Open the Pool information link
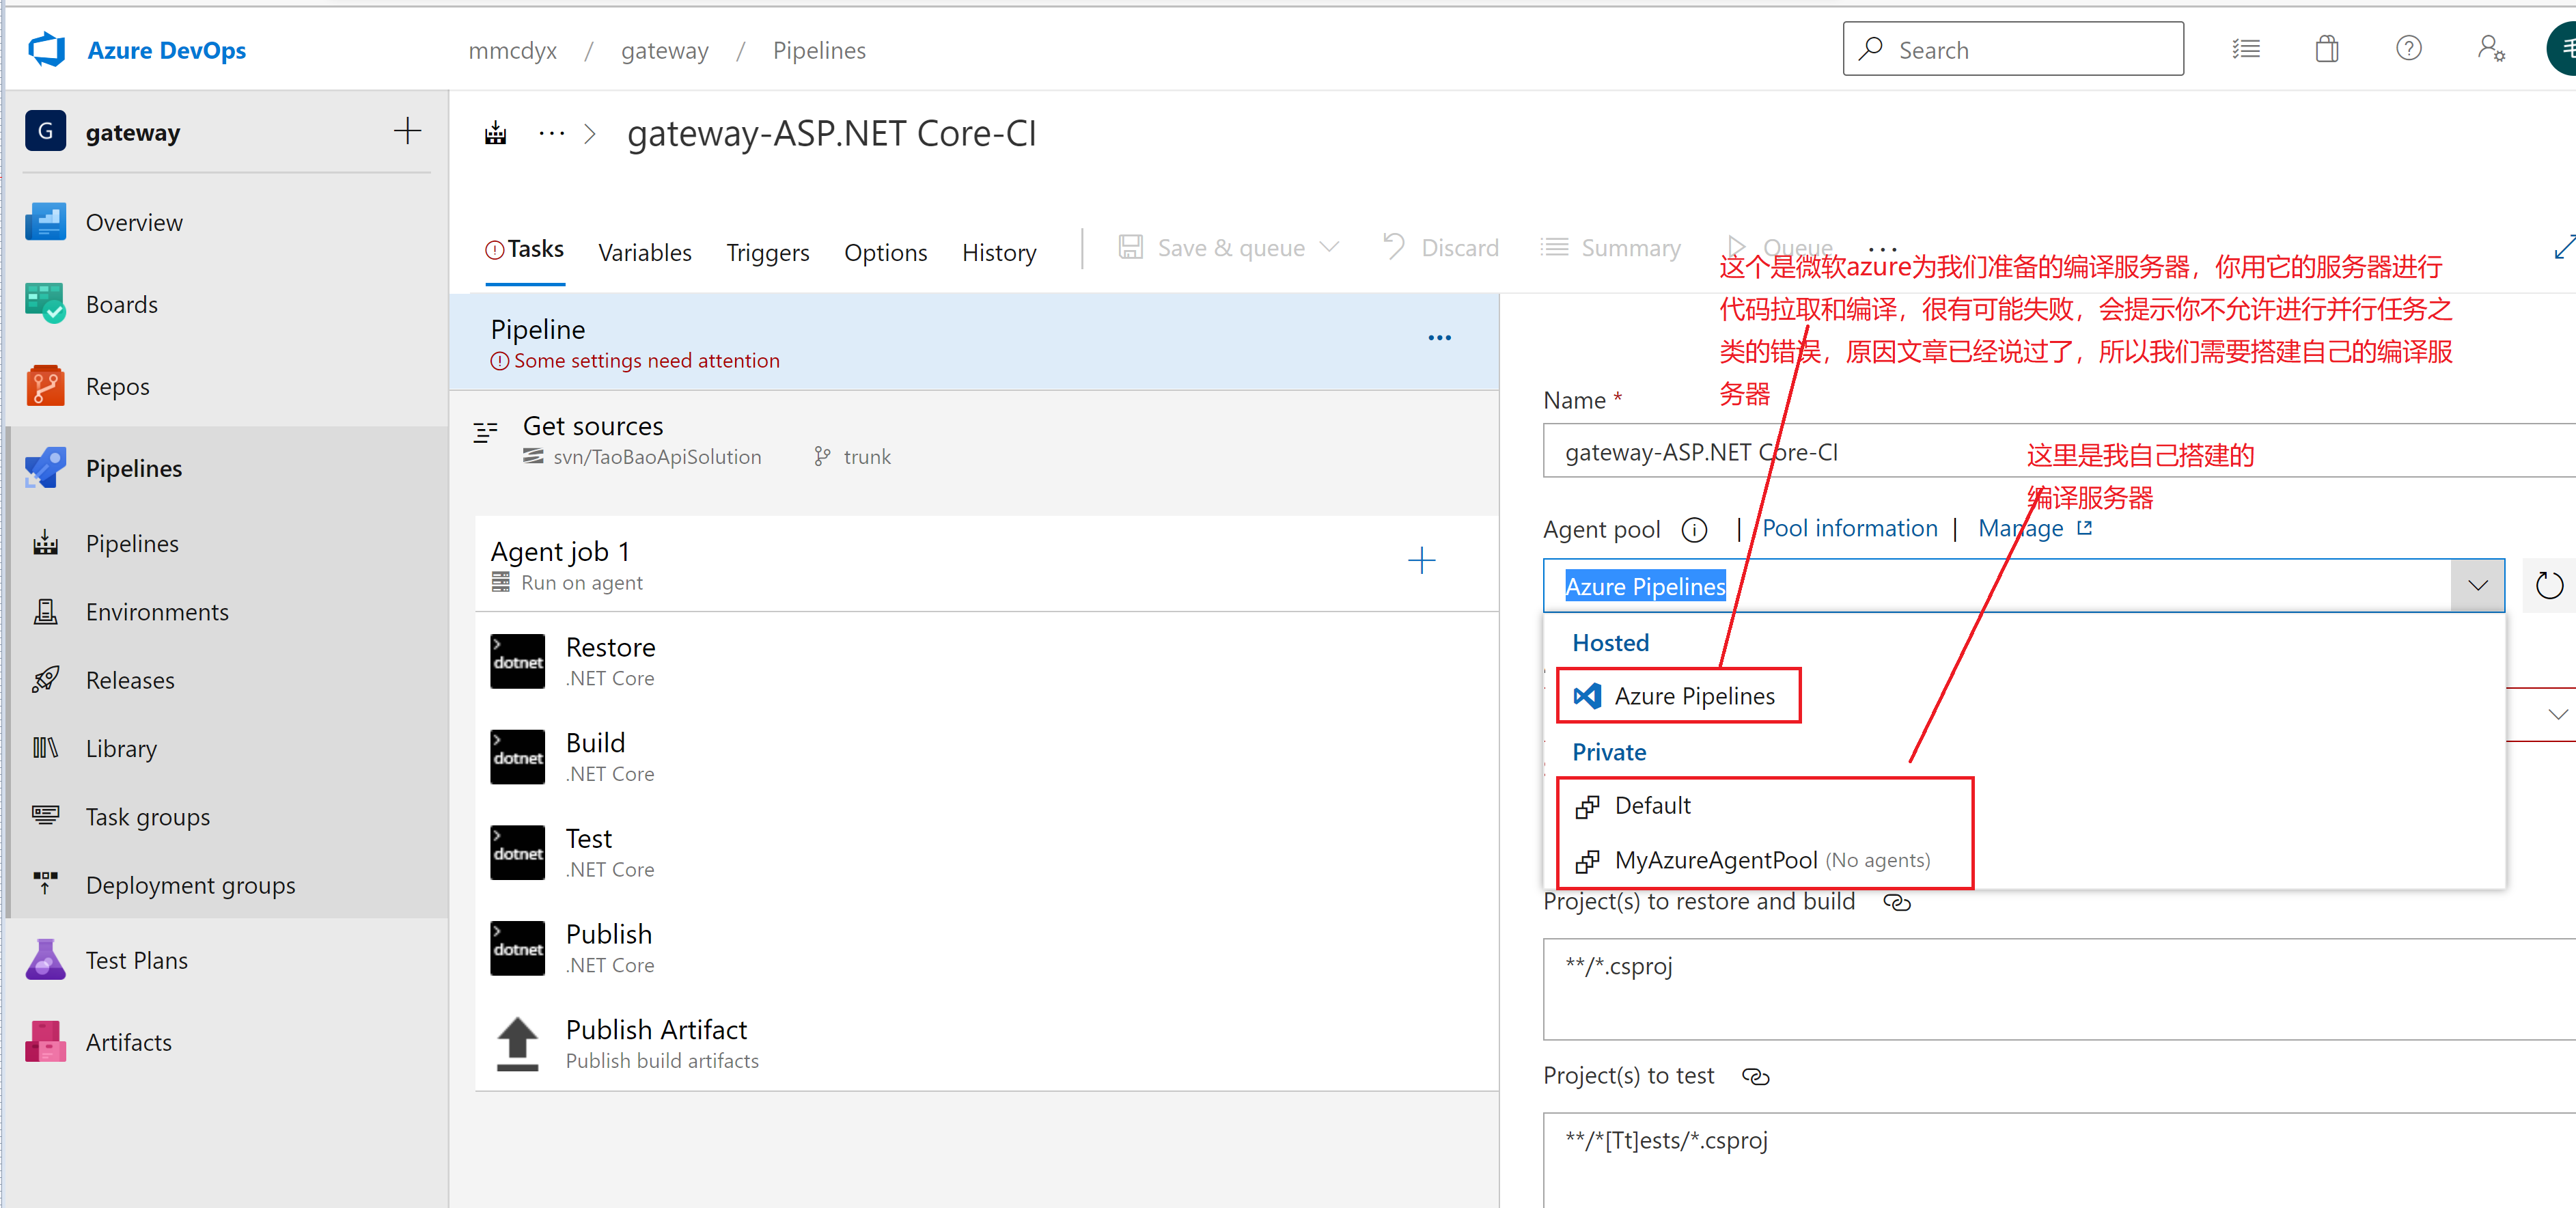Image resolution: width=2576 pixels, height=1208 pixels. click(1849, 528)
